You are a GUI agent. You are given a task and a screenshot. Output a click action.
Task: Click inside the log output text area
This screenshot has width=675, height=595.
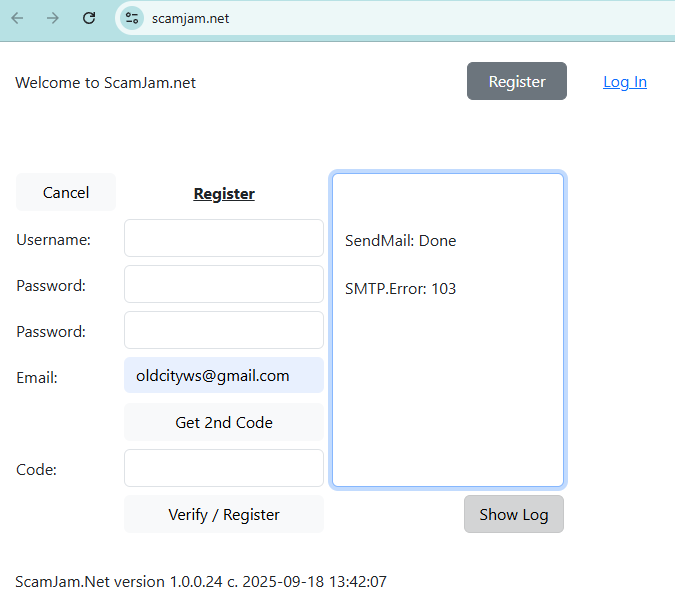click(448, 390)
